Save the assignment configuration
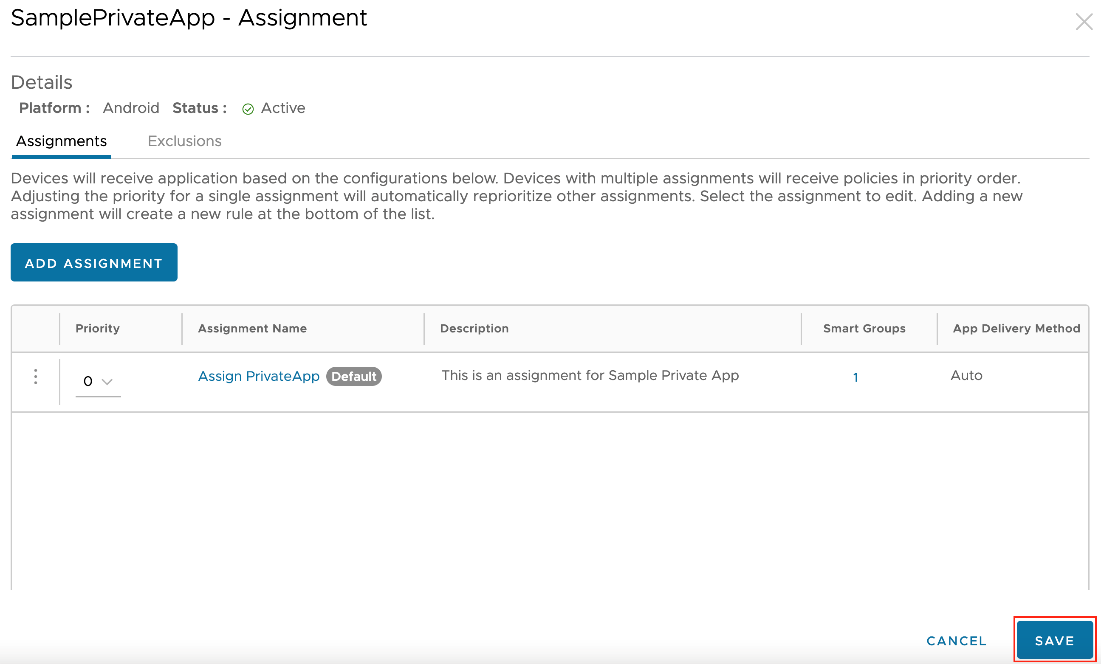 pos(1054,640)
